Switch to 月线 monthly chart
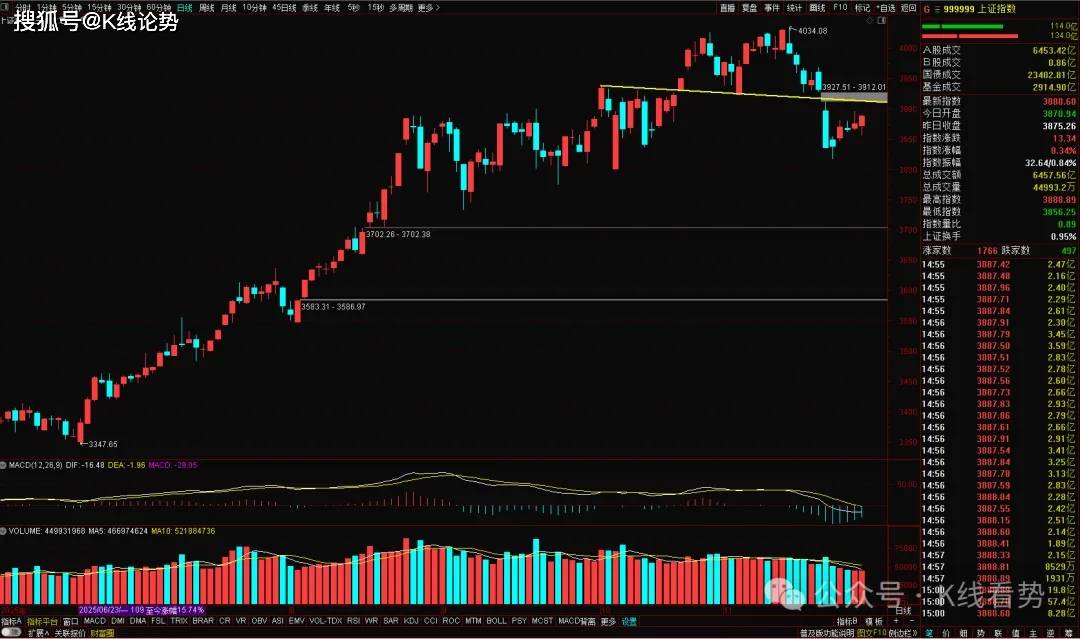 pyautogui.click(x=229, y=8)
